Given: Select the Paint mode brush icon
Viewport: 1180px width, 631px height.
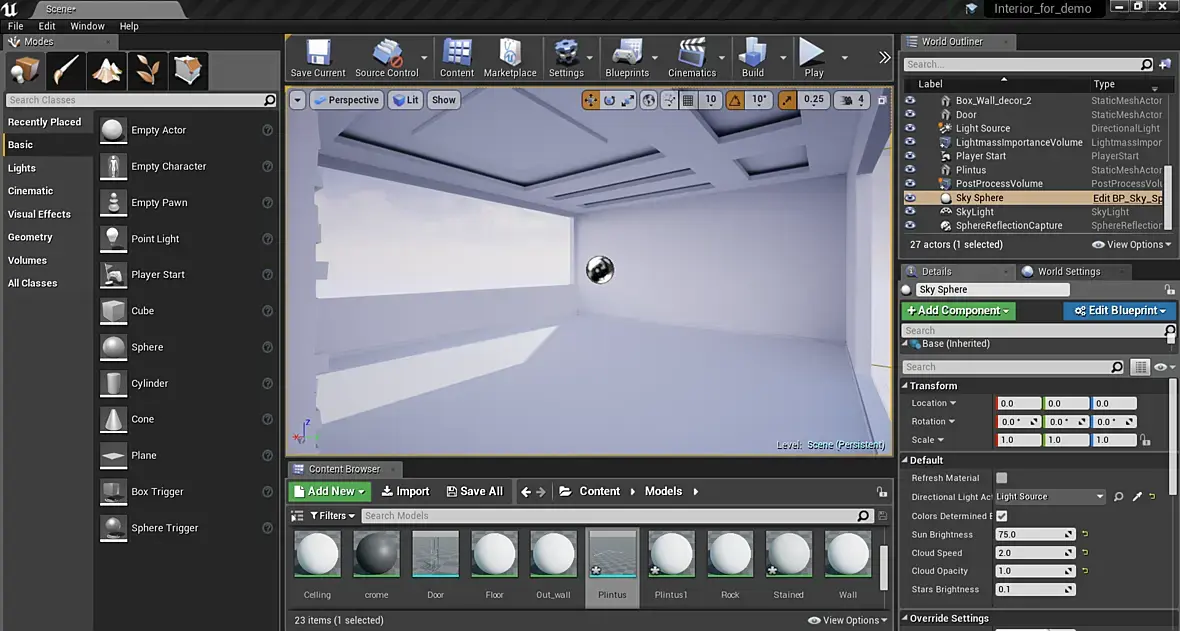Looking at the screenshot, I should tap(65, 71).
